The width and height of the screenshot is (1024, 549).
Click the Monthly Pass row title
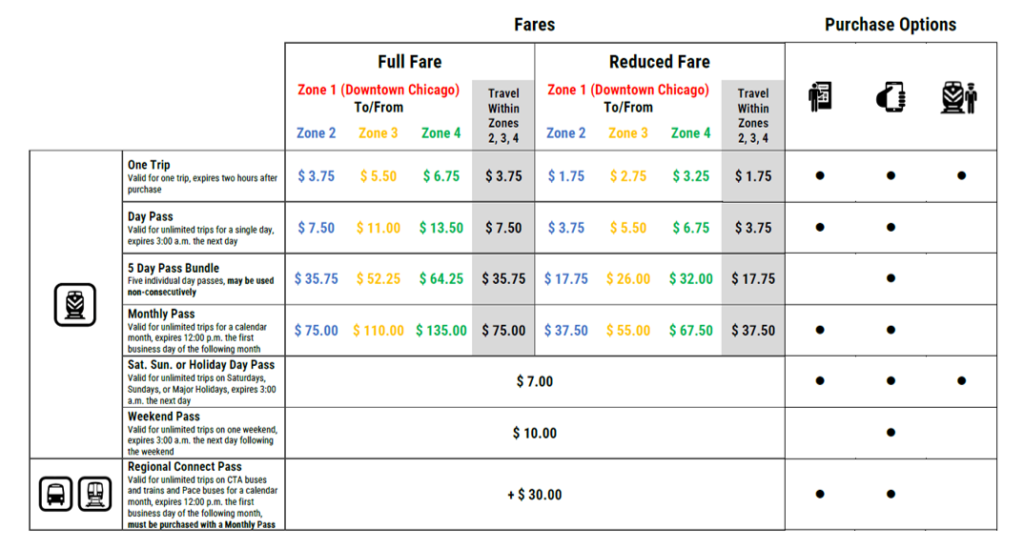point(161,314)
